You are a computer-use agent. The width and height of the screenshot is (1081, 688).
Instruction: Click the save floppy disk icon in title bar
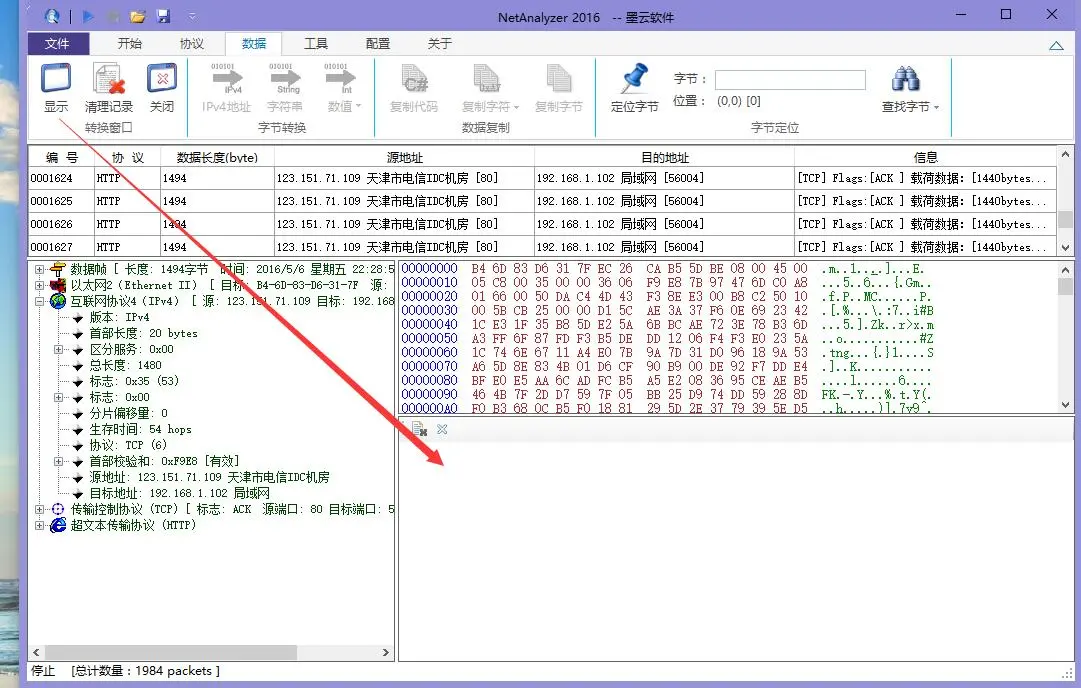click(x=163, y=16)
